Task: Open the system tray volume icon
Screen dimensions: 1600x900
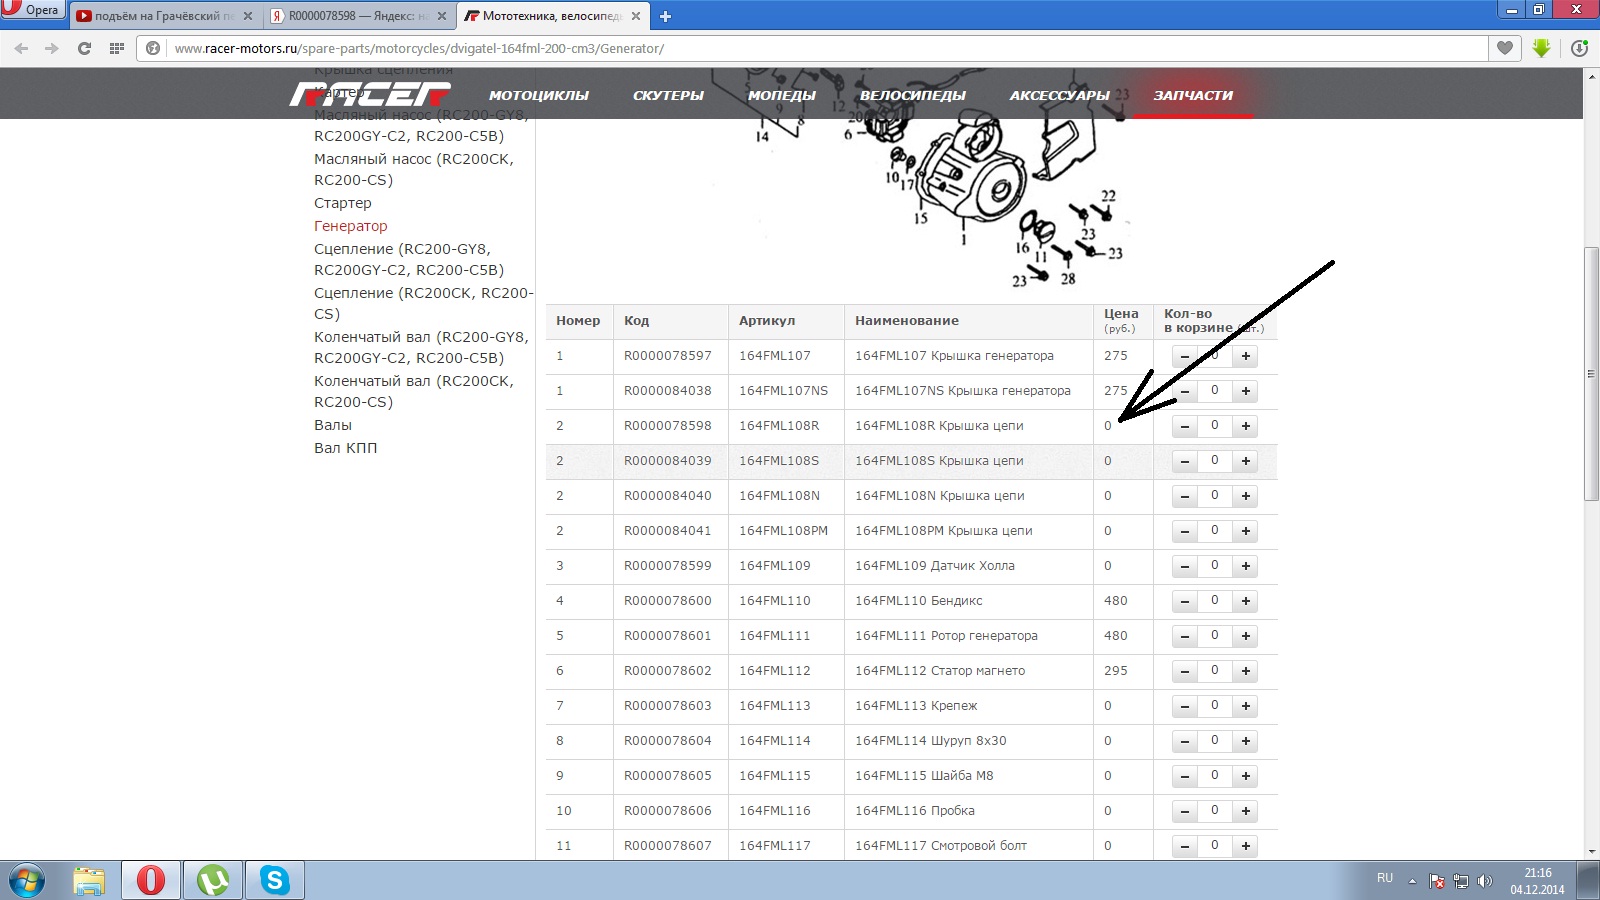Action: tap(1484, 881)
